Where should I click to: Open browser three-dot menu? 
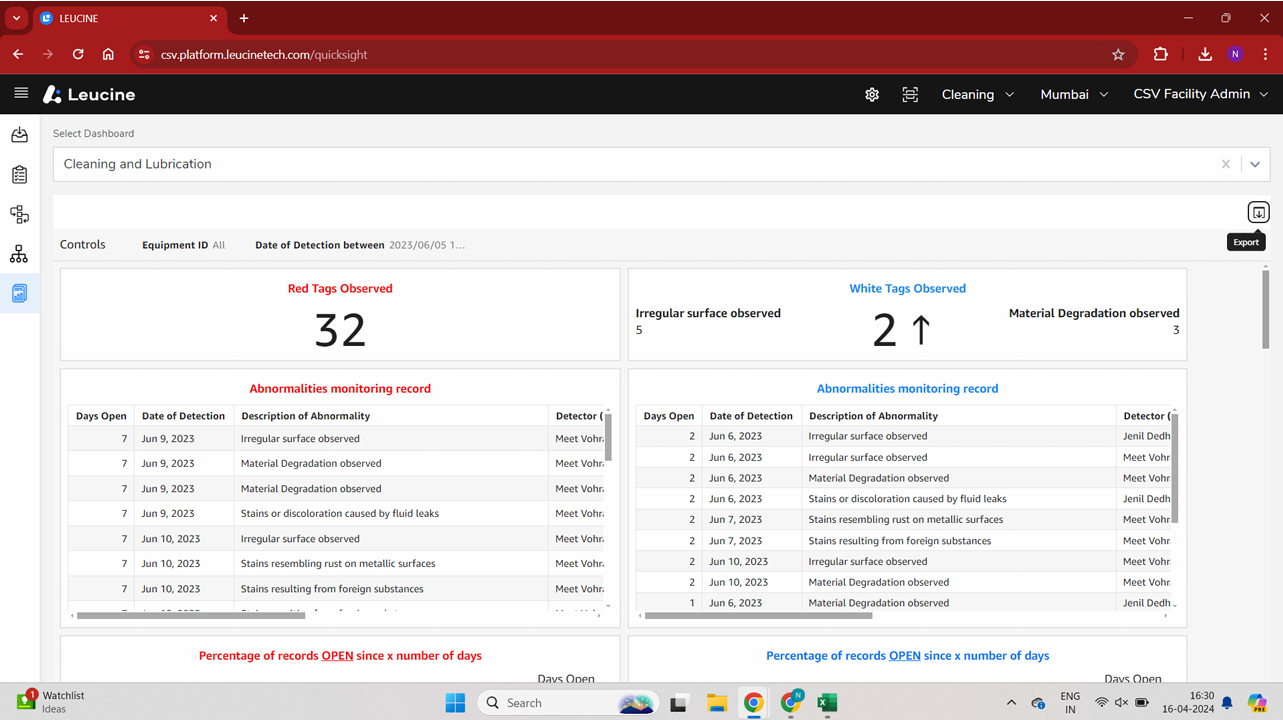pos(1264,54)
